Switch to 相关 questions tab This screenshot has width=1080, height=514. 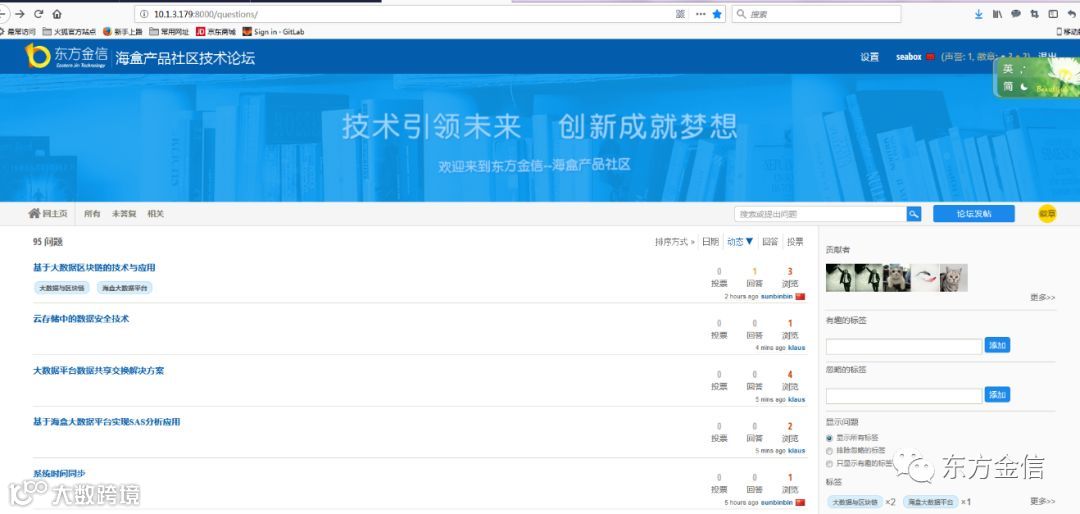tap(155, 214)
